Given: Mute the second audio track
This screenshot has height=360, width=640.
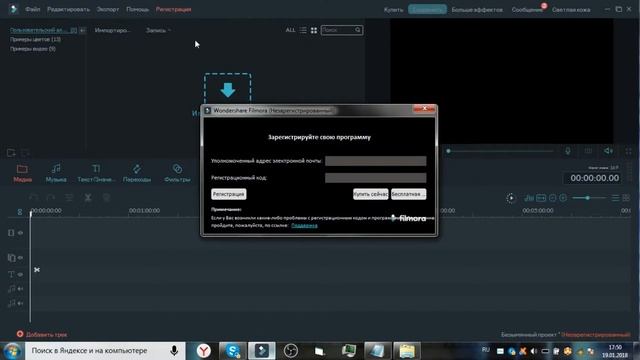Looking at the screenshot, I should (x=20, y=303).
